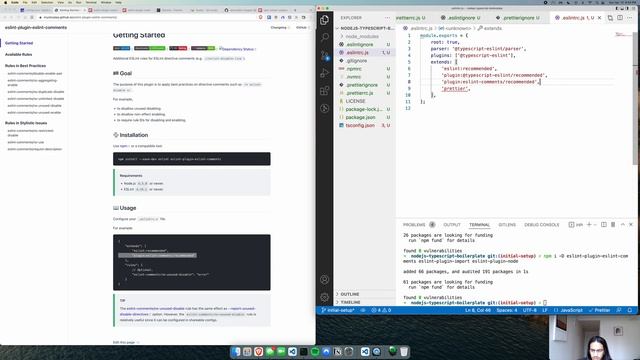Split the terminal panel
Viewport: 640px width, 360px height.
[x=604, y=224]
